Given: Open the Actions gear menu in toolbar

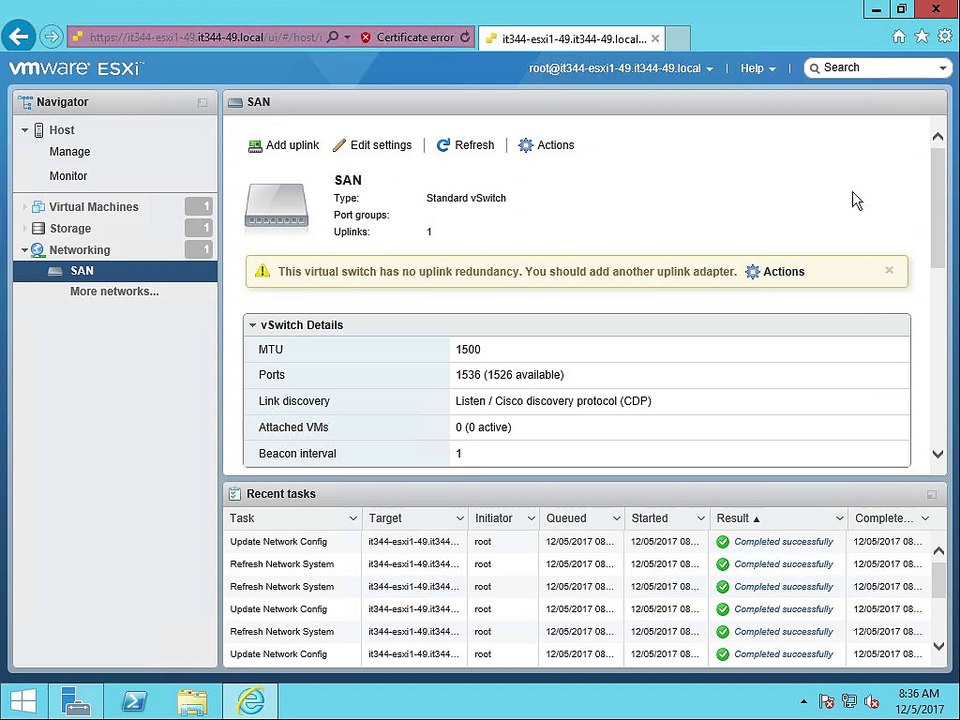Looking at the screenshot, I should [546, 146].
